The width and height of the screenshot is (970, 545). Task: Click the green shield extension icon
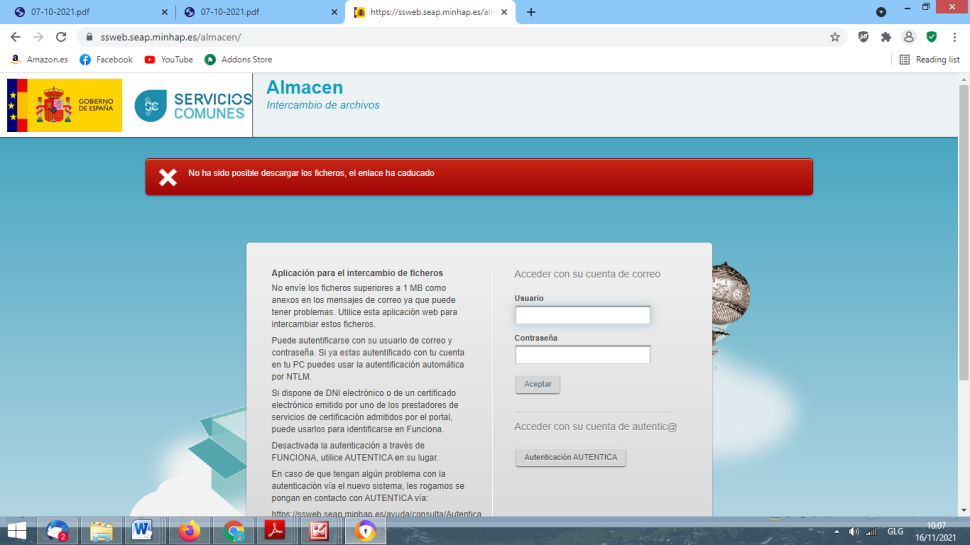point(931,37)
